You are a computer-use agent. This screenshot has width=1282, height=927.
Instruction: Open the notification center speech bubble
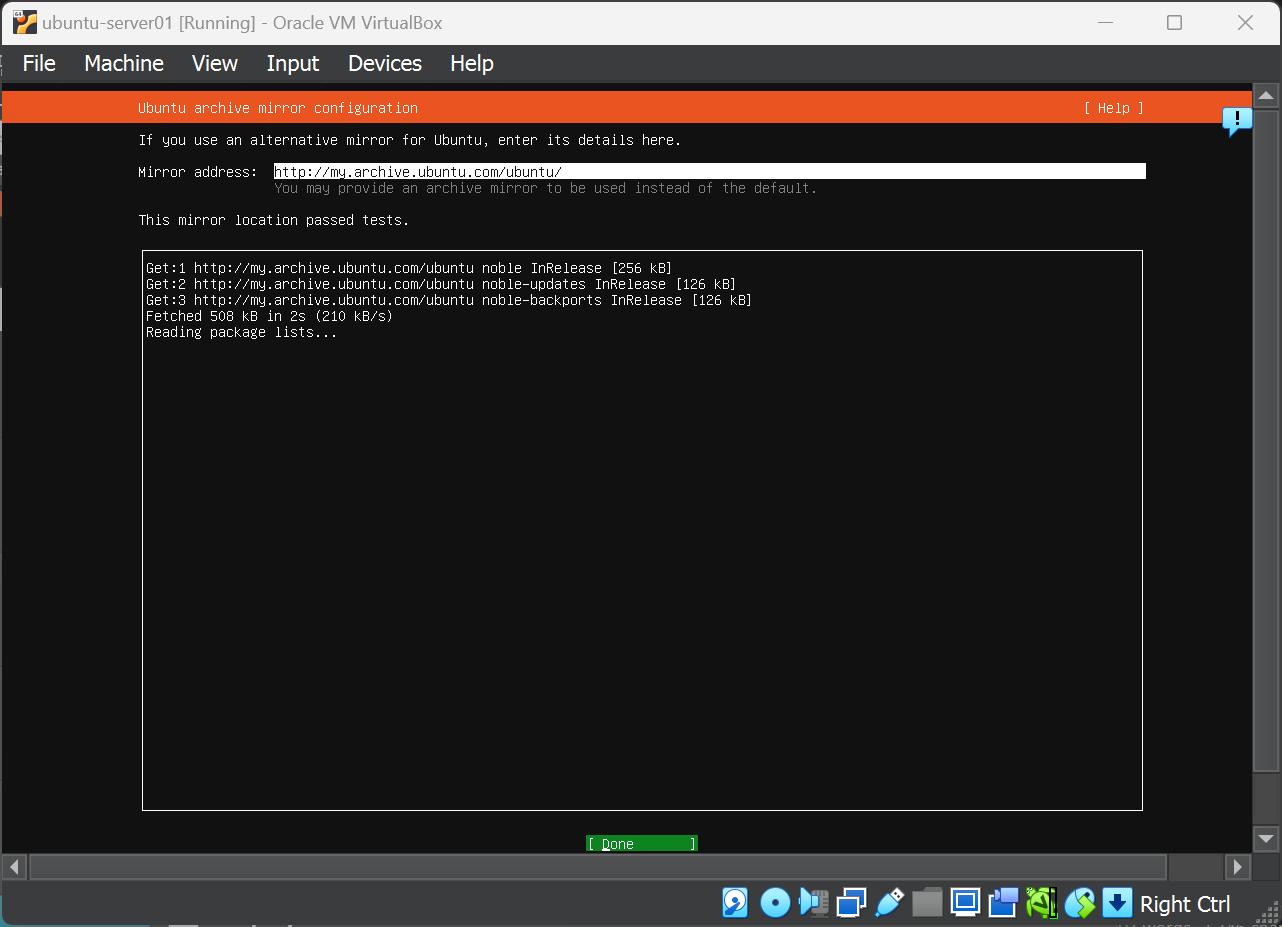[x=1237, y=121]
